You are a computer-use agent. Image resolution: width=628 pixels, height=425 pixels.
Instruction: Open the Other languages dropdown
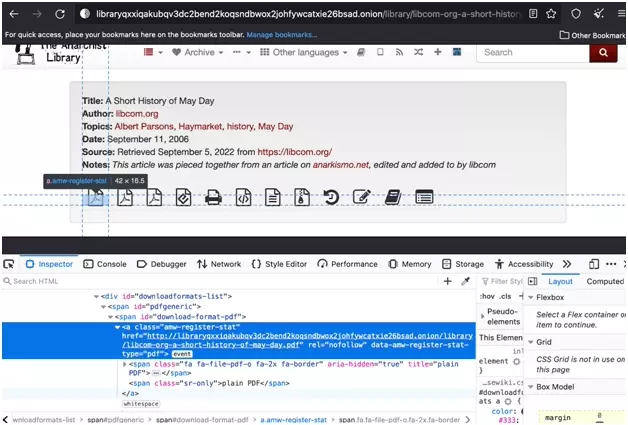click(x=304, y=52)
